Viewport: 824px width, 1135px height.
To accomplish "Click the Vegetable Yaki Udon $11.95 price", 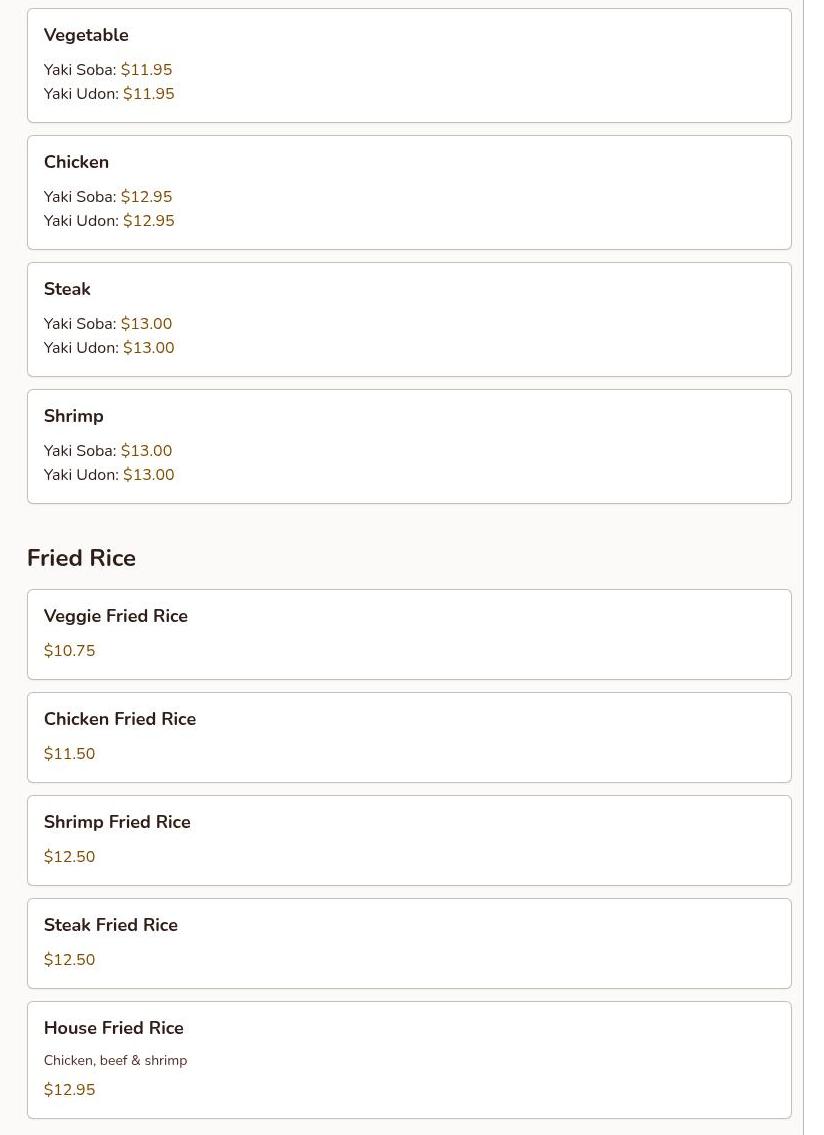I will pos(148,93).
